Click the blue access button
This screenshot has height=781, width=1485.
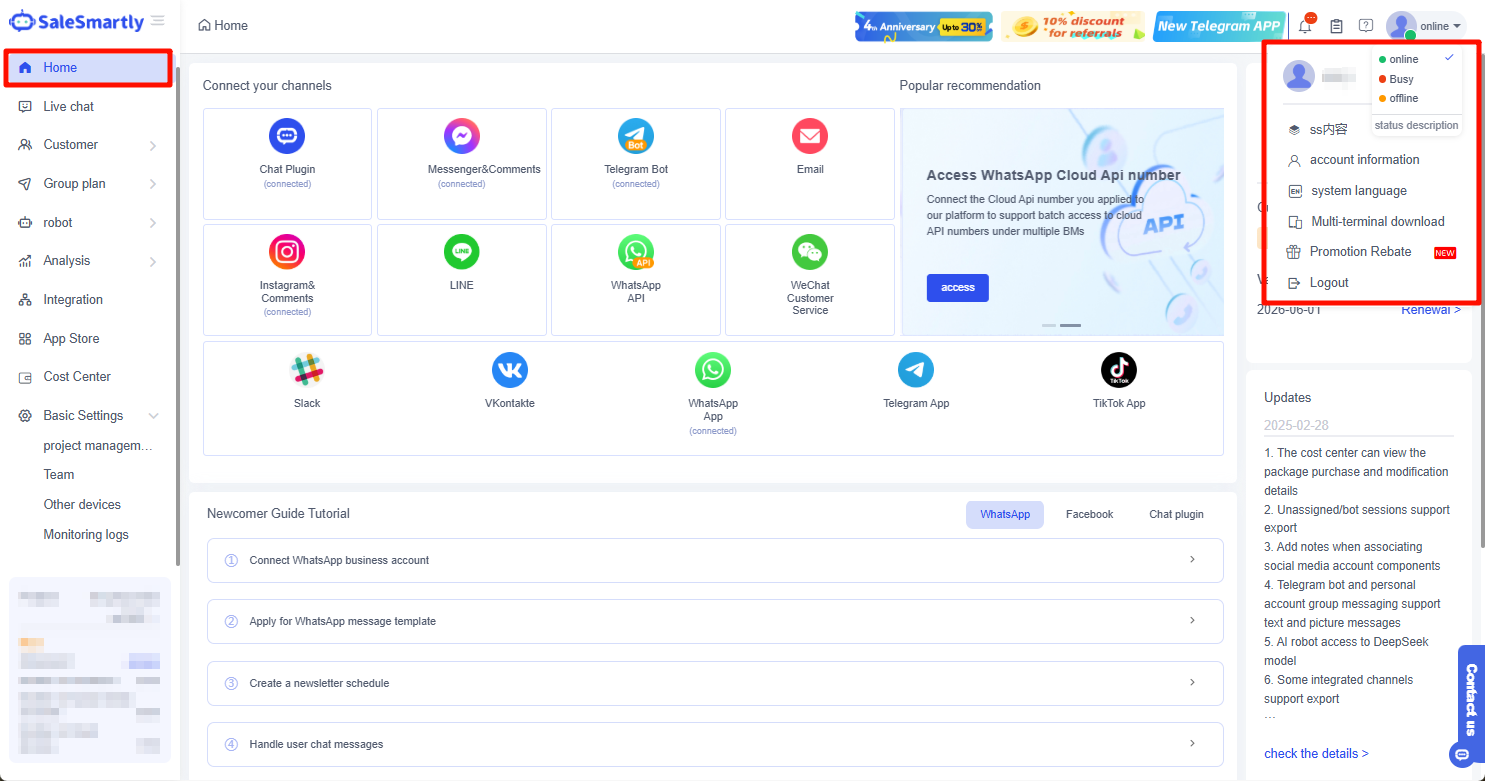pyautogui.click(x=958, y=288)
